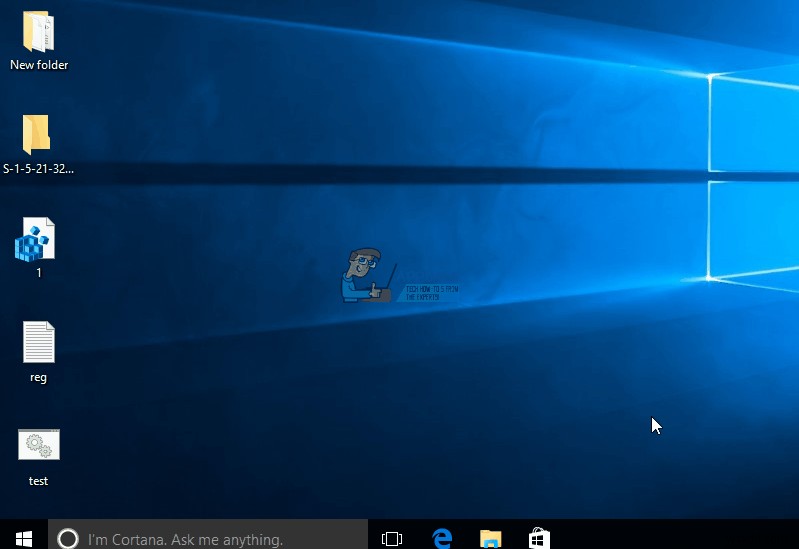Viewport: 799px width, 549px height.
Task: Select the reg text document icon
Action: coord(39,342)
